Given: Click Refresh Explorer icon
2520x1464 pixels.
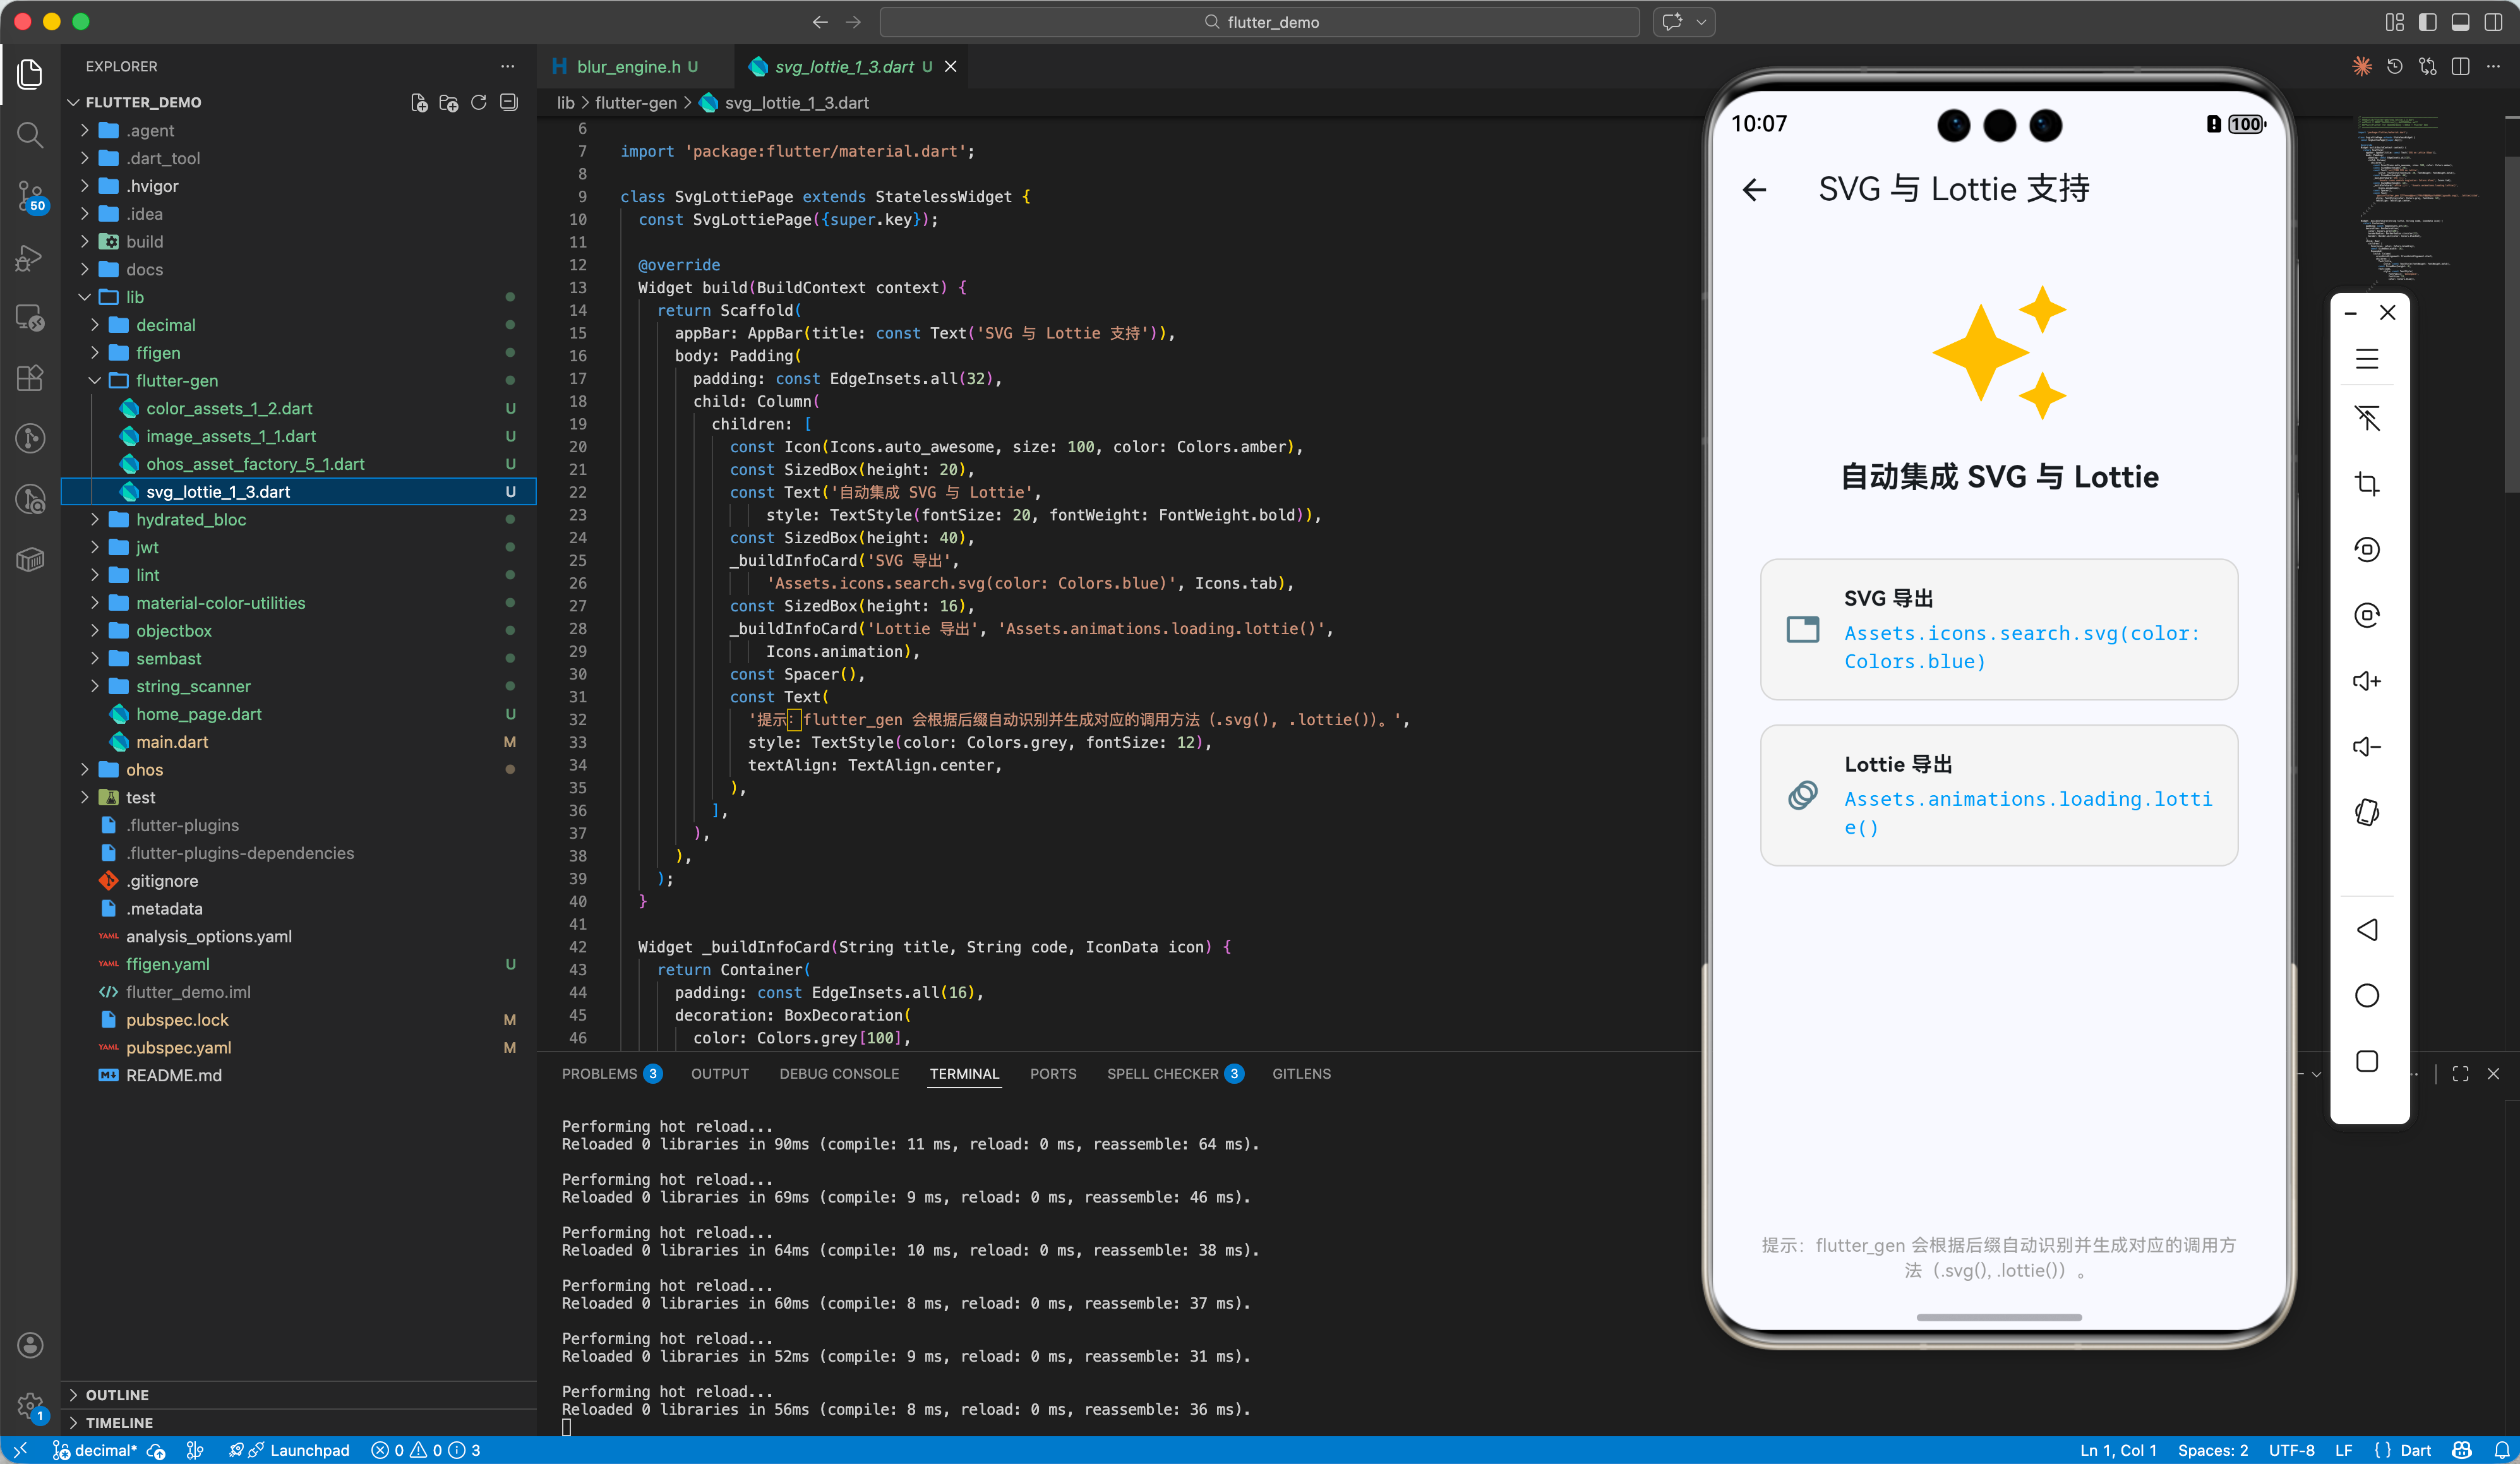Looking at the screenshot, I should (478, 102).
